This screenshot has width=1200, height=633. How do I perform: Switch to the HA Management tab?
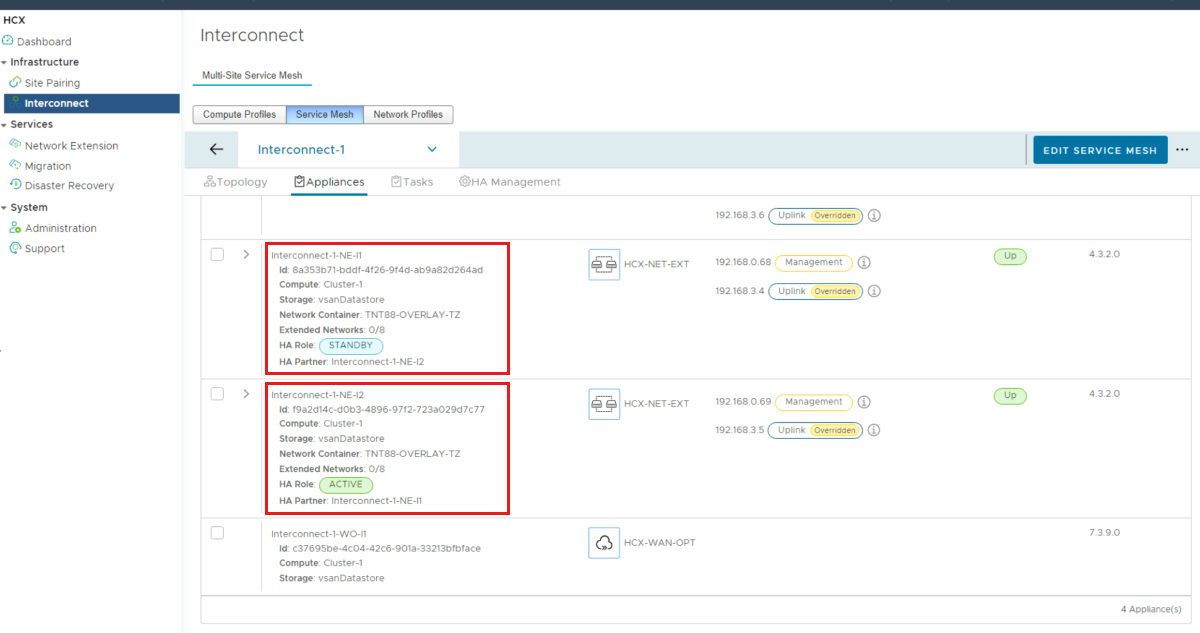pos(510,182)
